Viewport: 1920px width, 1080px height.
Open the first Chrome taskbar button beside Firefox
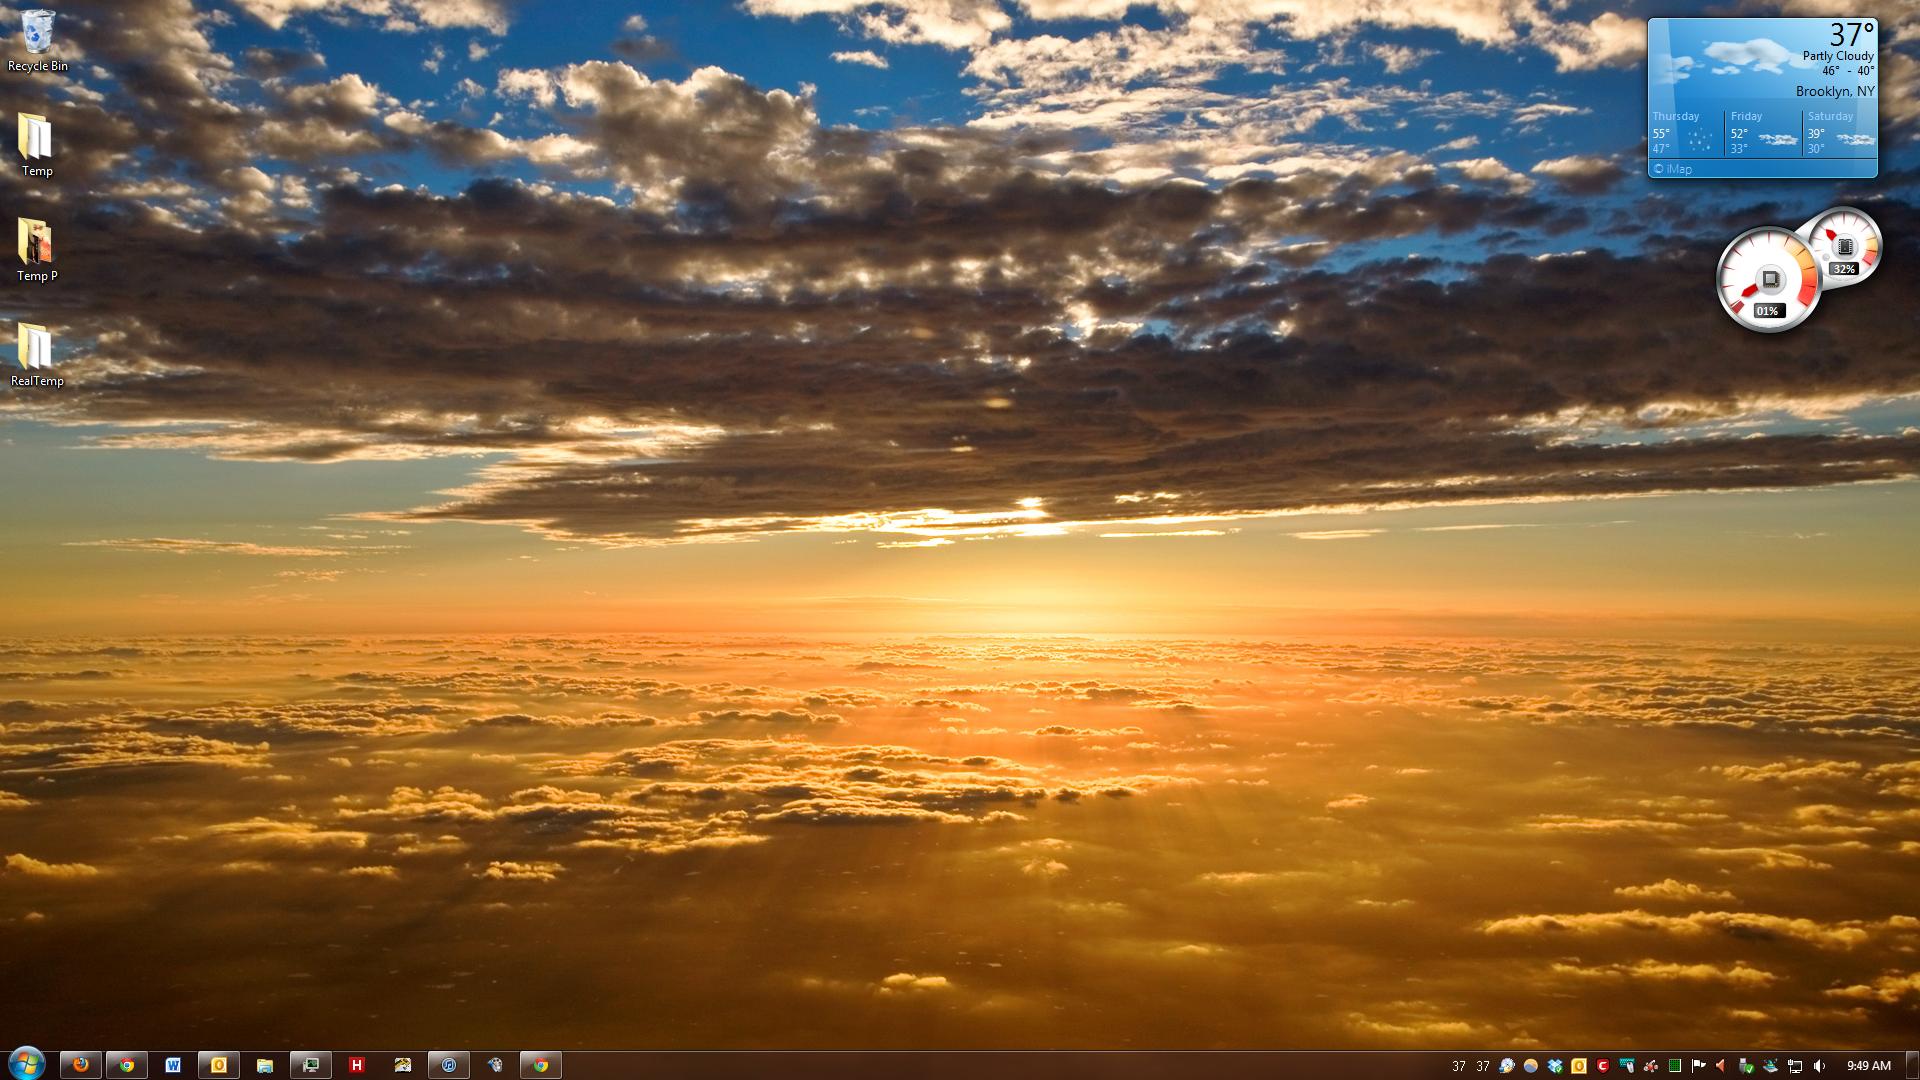[127, 1065]
